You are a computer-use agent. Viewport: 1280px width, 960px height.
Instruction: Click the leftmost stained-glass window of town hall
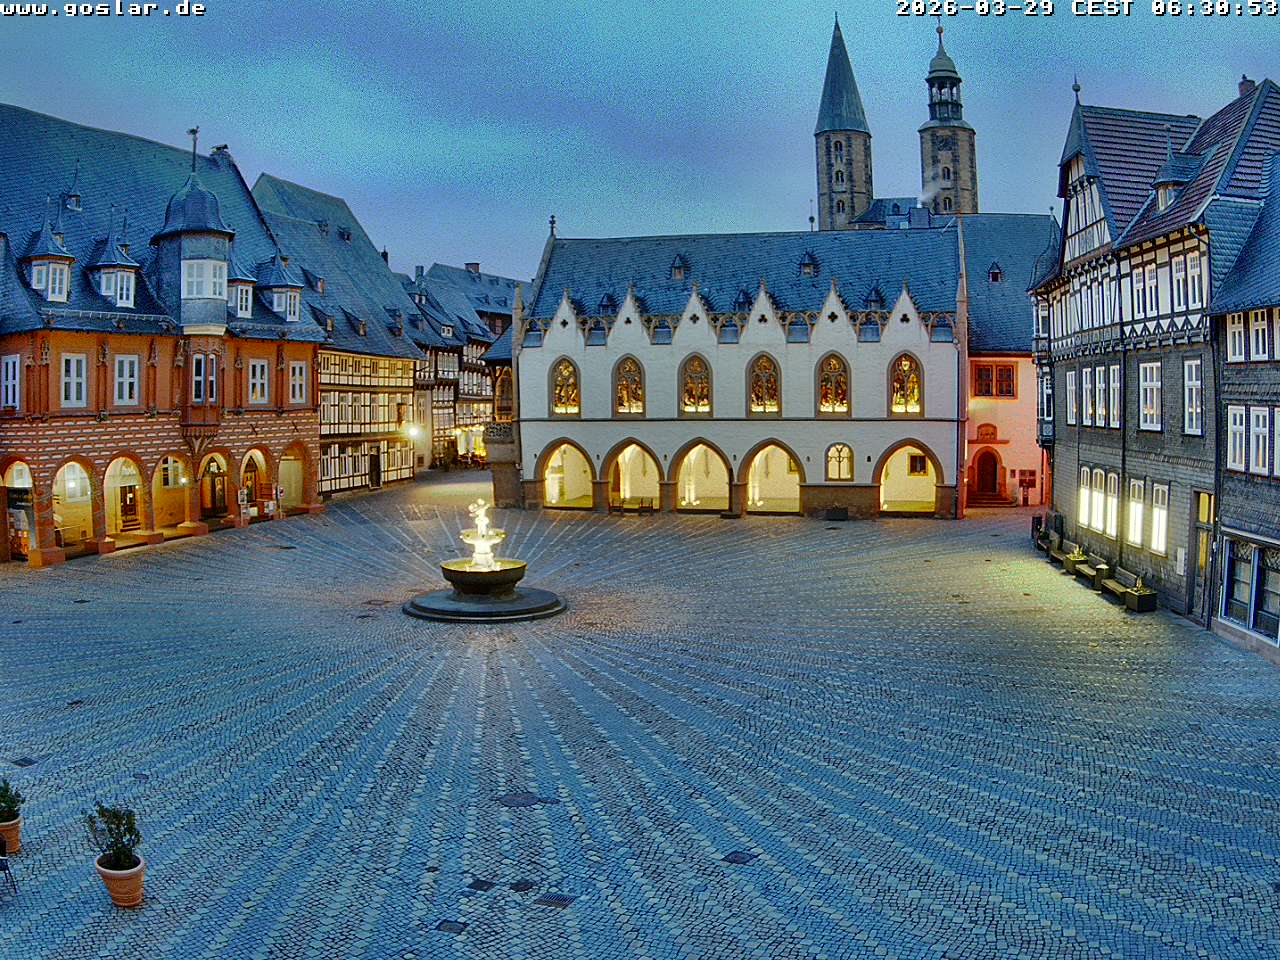565,386
